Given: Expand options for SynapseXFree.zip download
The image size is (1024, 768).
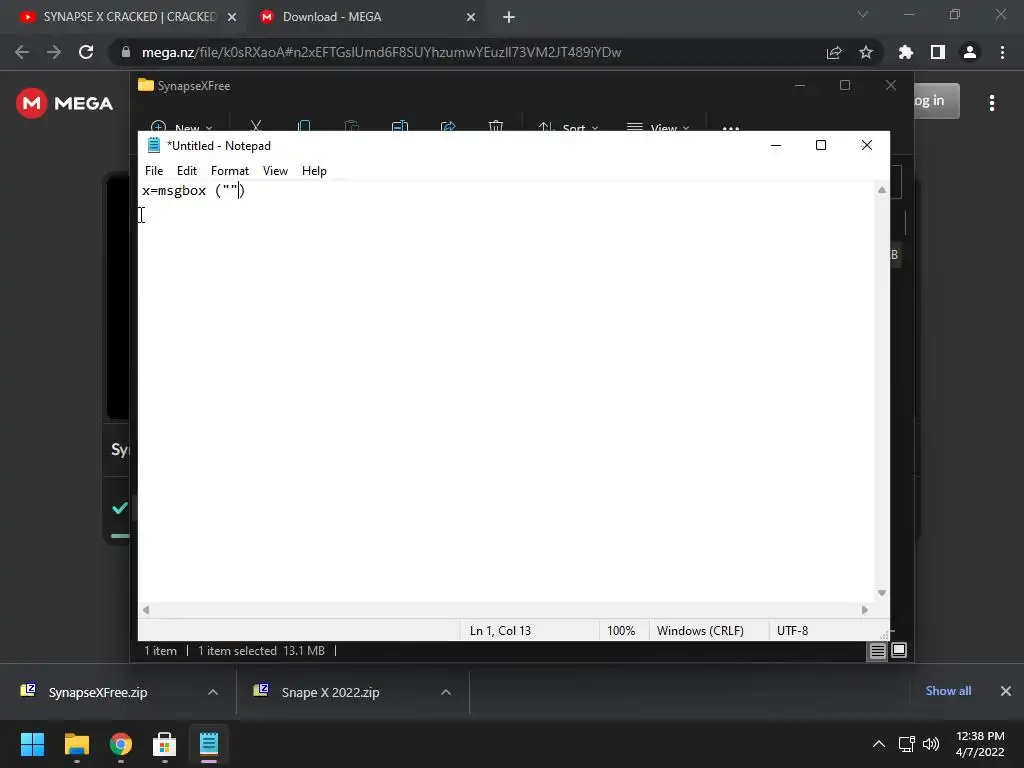Looking at the screenshot, I should tap(213, 692).
